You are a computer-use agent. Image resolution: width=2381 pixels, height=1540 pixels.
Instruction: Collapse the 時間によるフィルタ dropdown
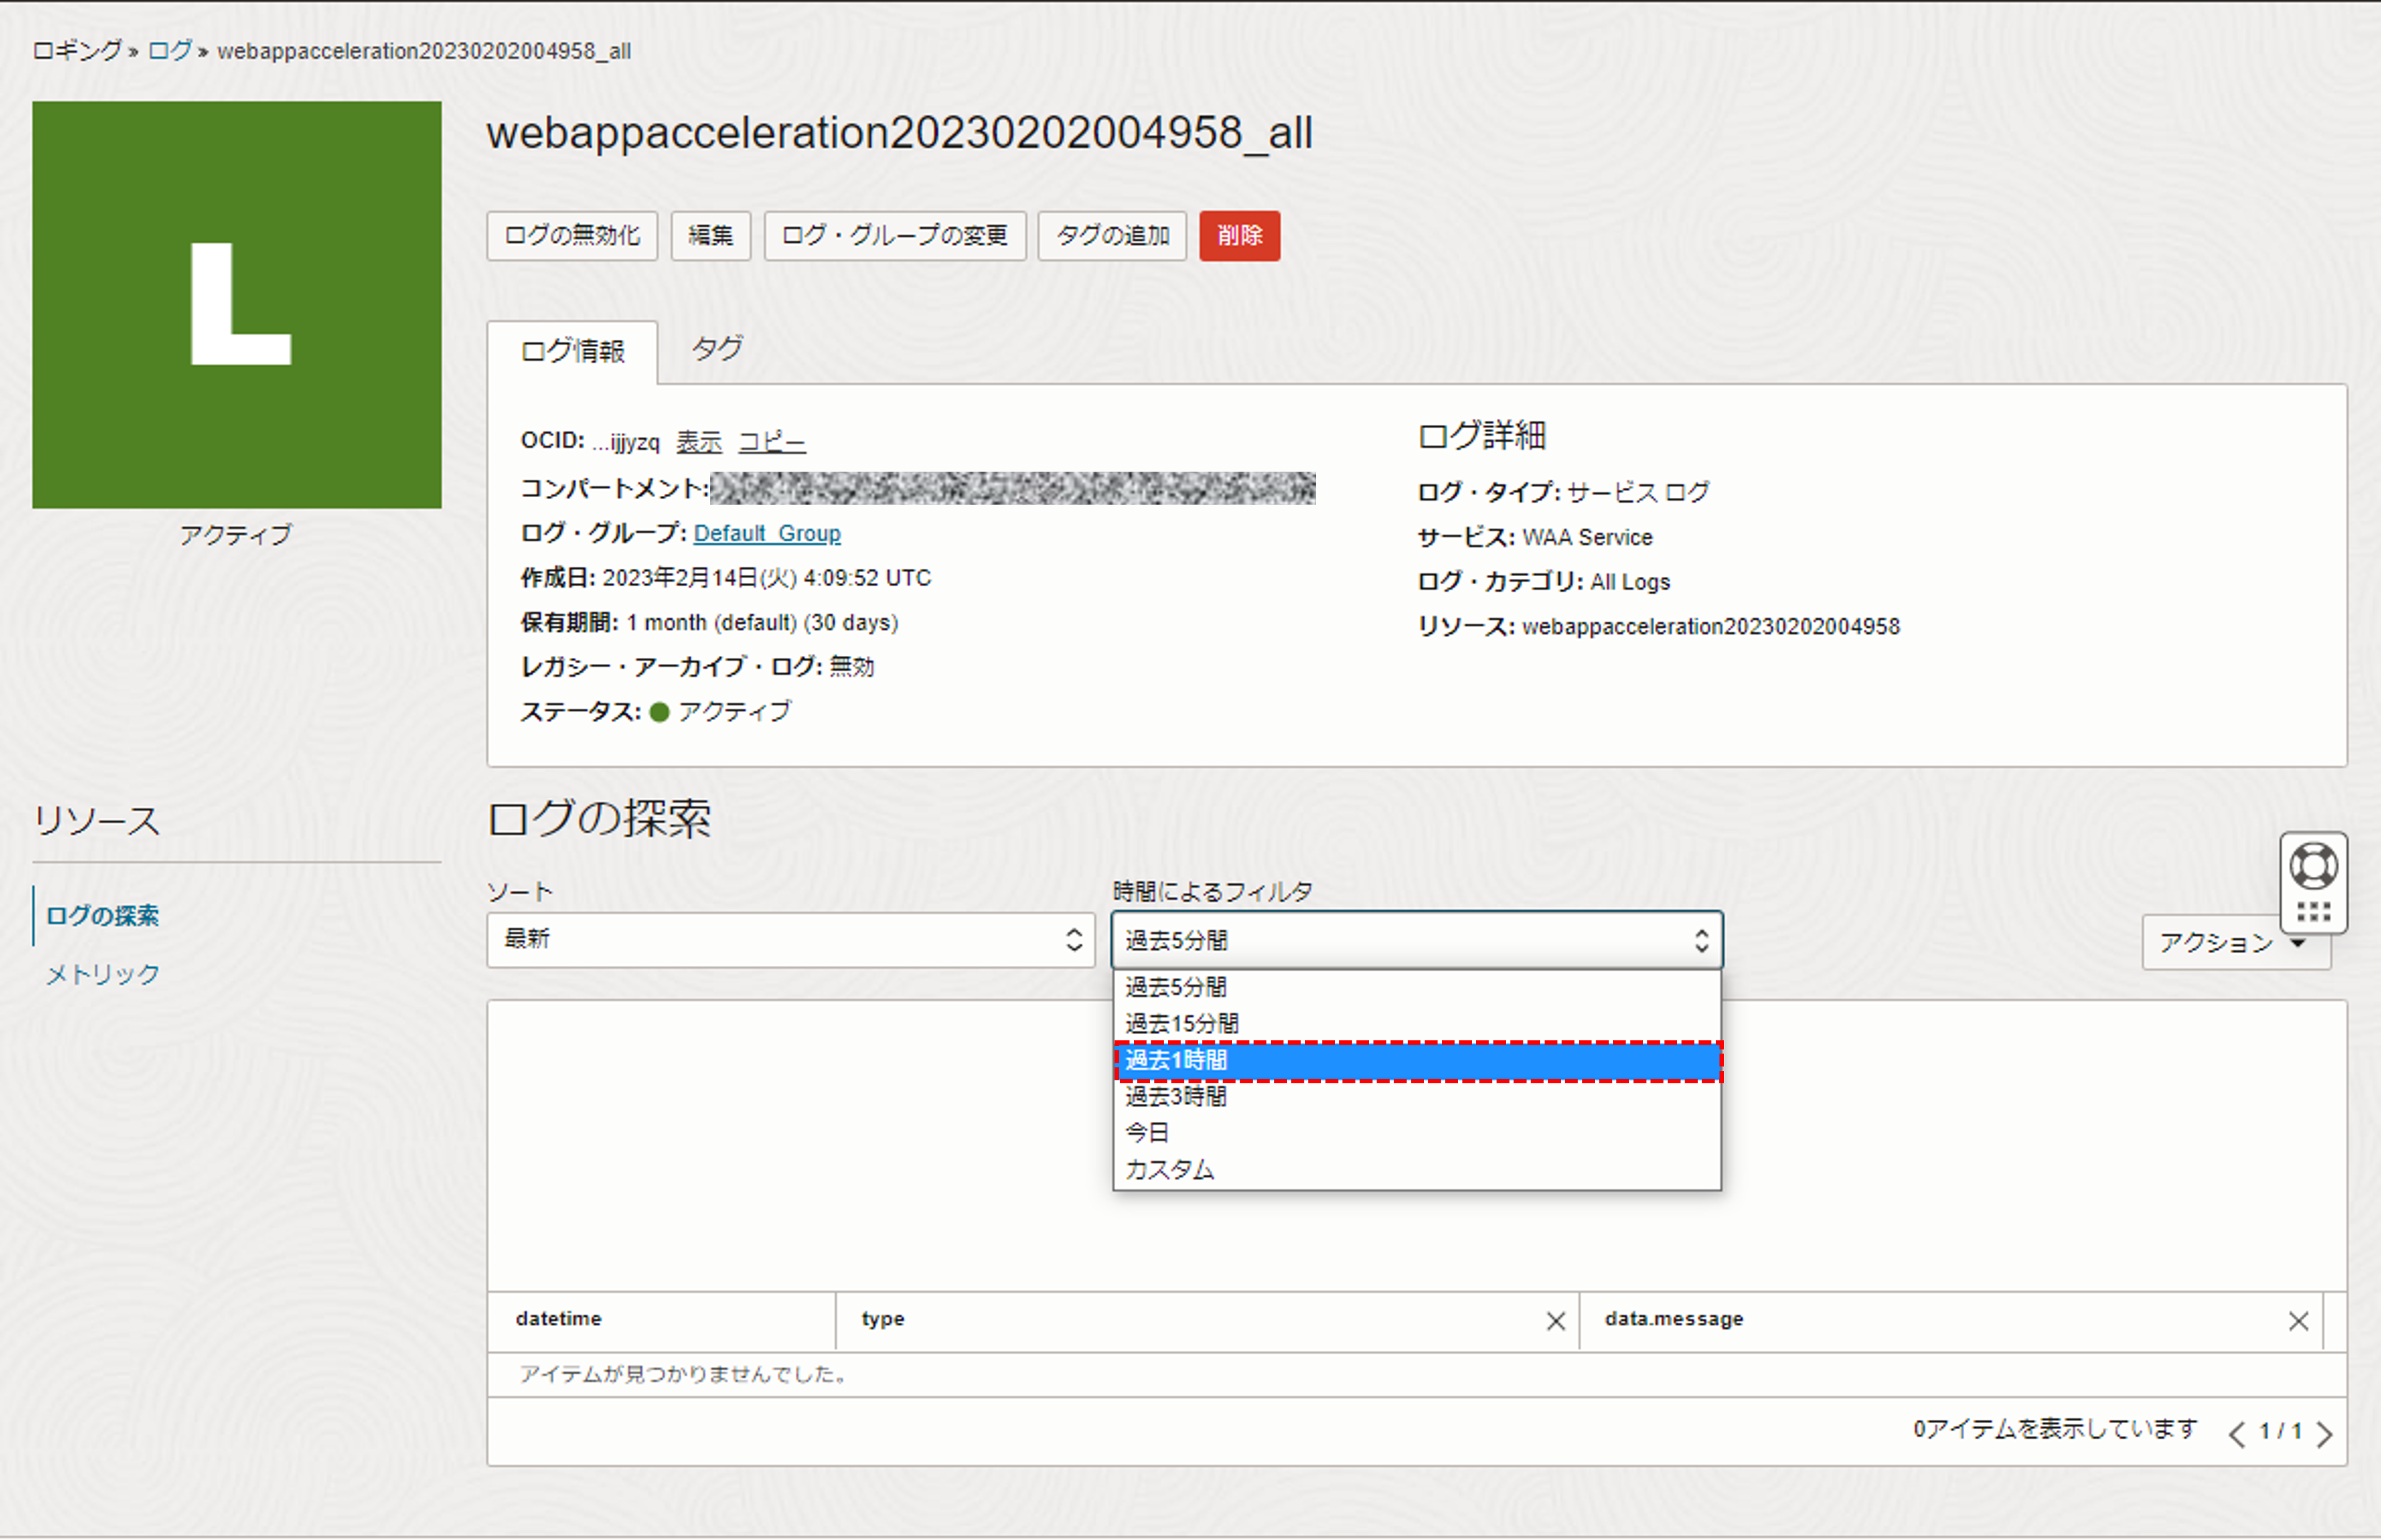[x=1417, y=940]
